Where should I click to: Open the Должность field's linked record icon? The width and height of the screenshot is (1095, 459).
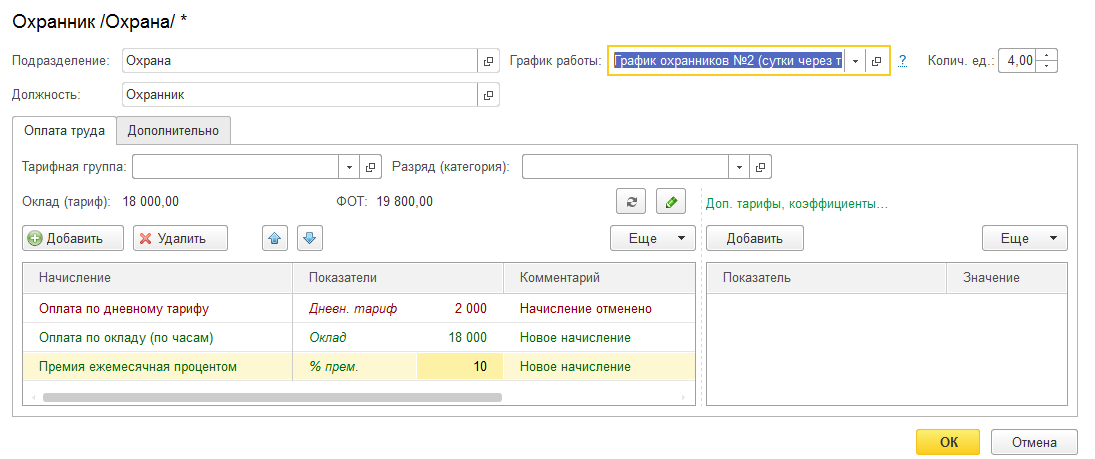(489, 95)
